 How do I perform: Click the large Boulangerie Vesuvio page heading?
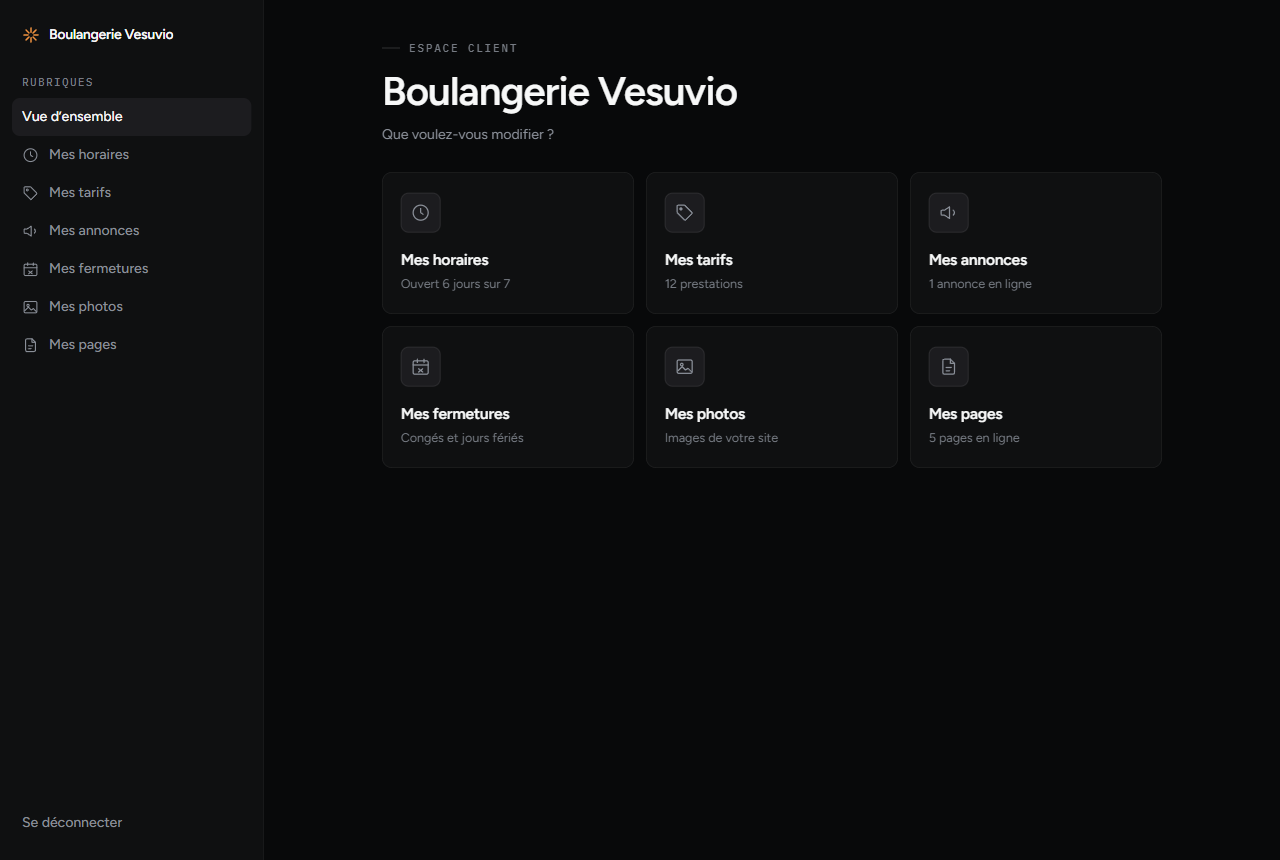point(560,92)
